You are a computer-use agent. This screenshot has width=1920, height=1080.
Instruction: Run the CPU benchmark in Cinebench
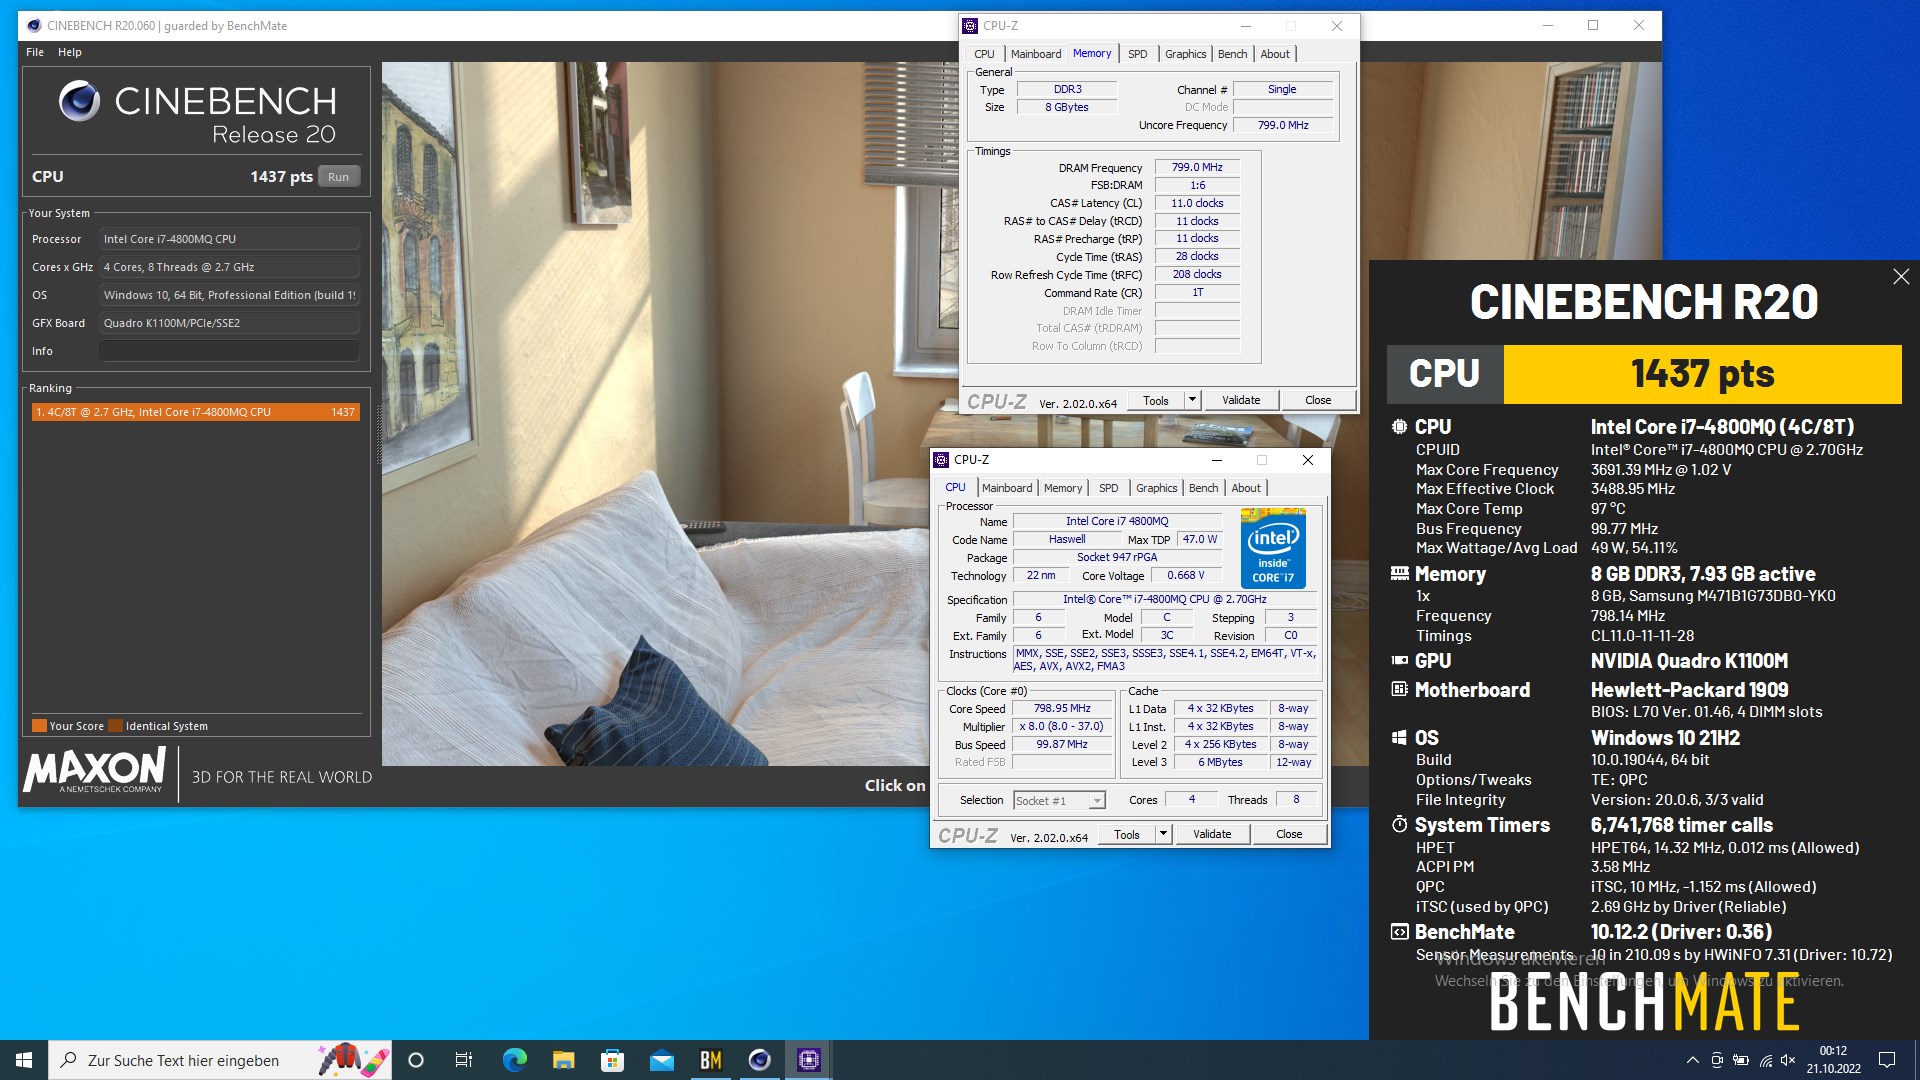click(339, 177)
